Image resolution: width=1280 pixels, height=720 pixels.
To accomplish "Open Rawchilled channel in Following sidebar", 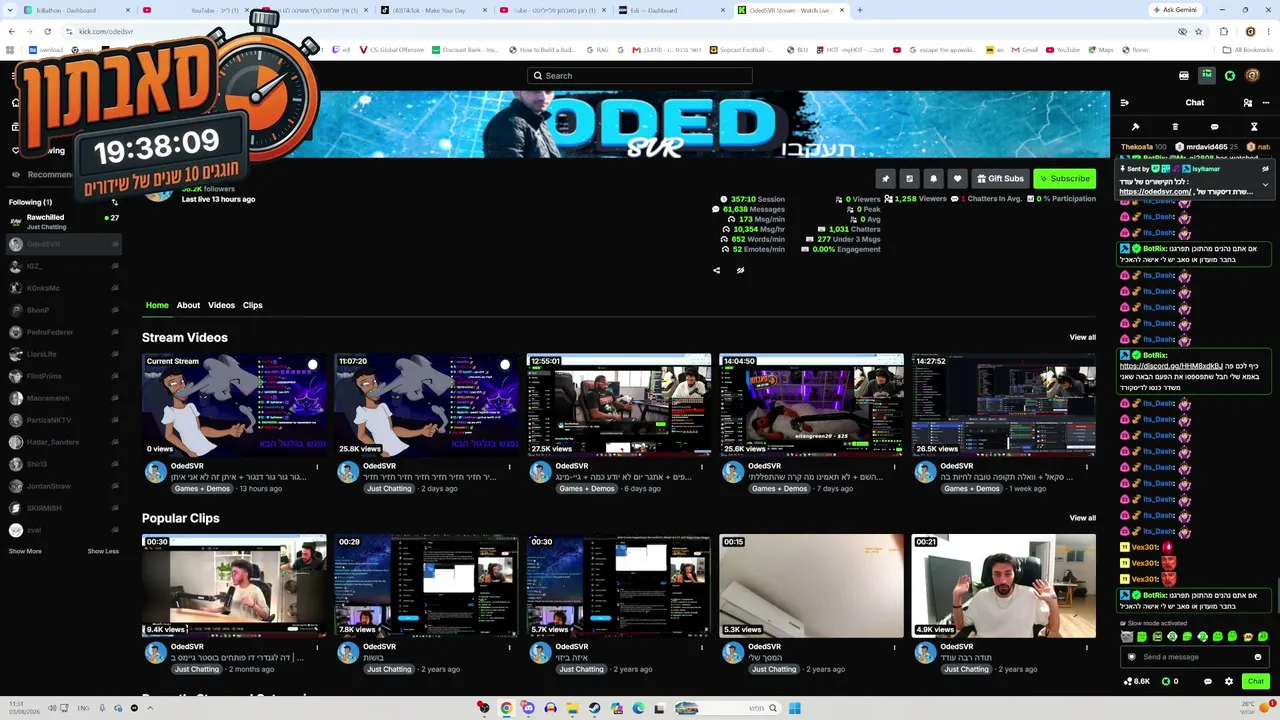I will pyautogui.click(x=64, y=222).
